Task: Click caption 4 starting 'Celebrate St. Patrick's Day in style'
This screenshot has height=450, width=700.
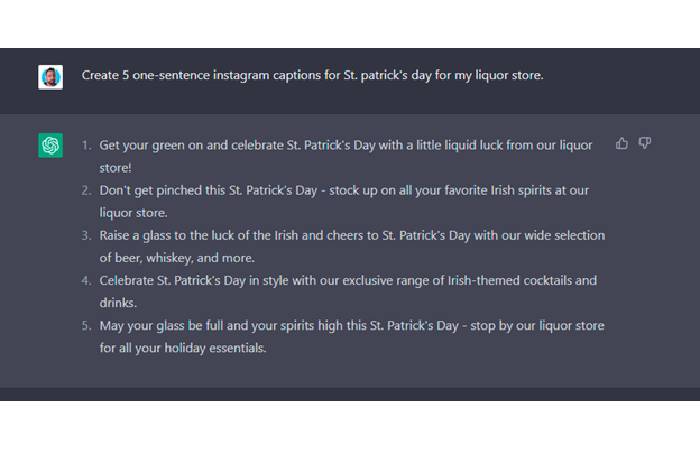Action: point(348,292)
